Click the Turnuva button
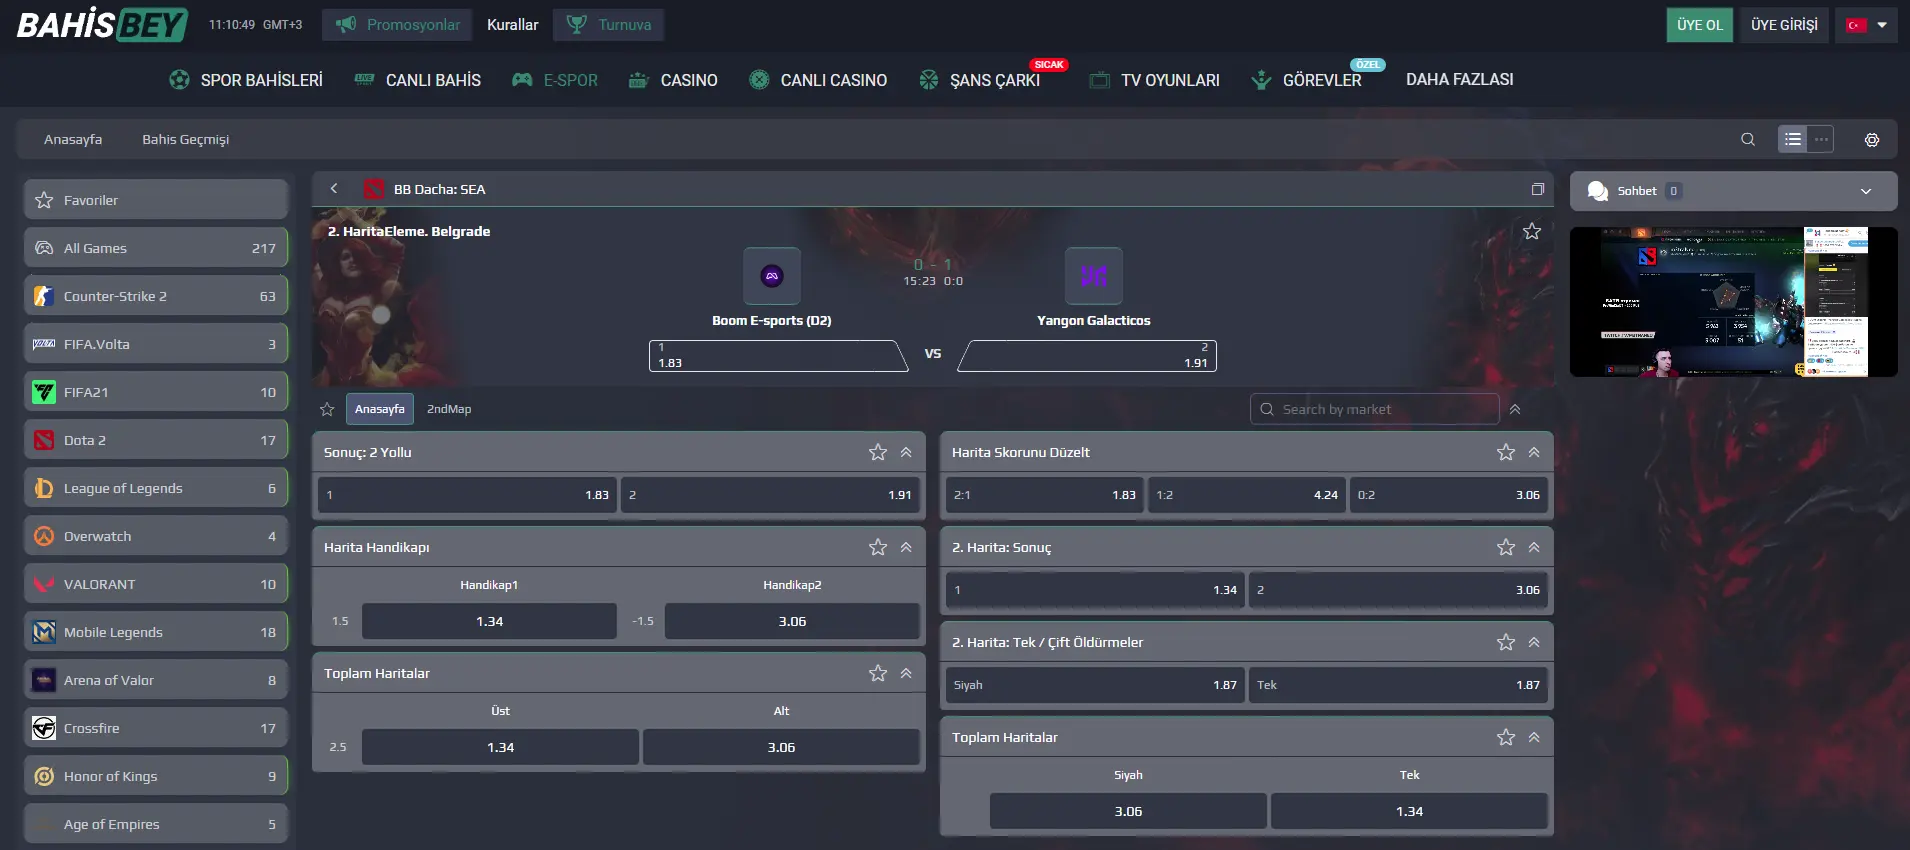1910x850 pixels. coord(609,25)
